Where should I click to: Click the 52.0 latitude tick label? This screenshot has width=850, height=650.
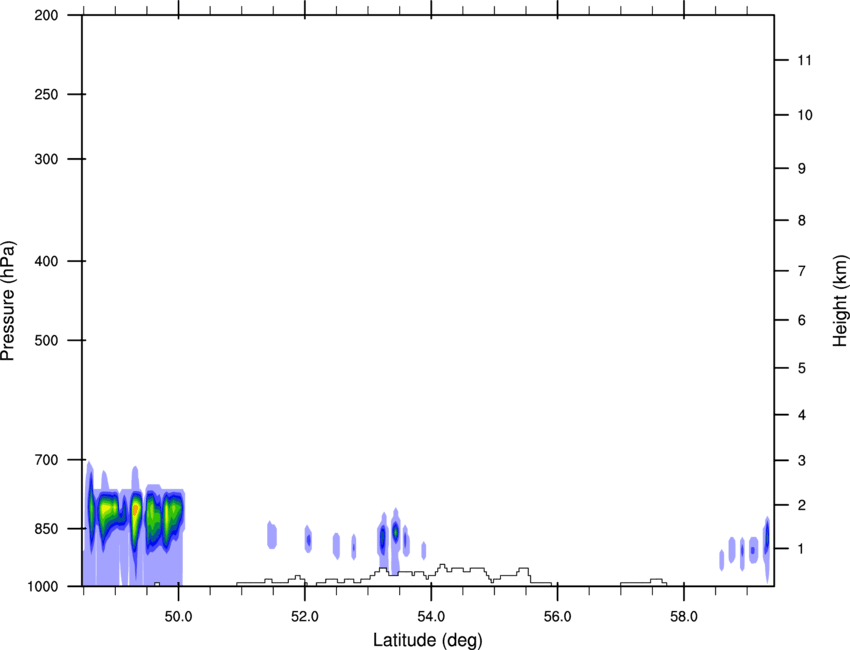point(305,617)
